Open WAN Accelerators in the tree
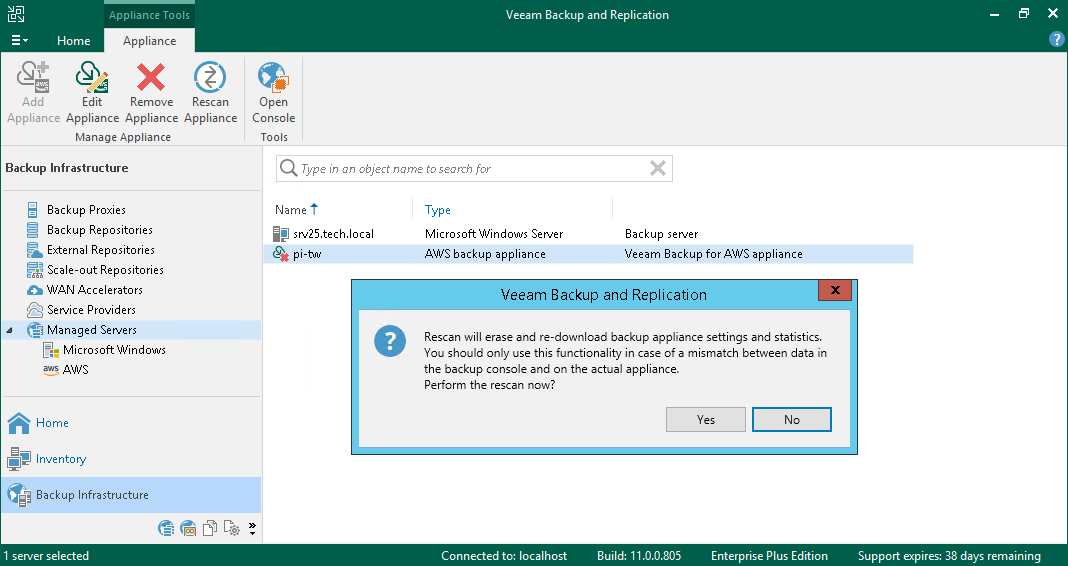1068x566 pixels. [x=95, y=289]
